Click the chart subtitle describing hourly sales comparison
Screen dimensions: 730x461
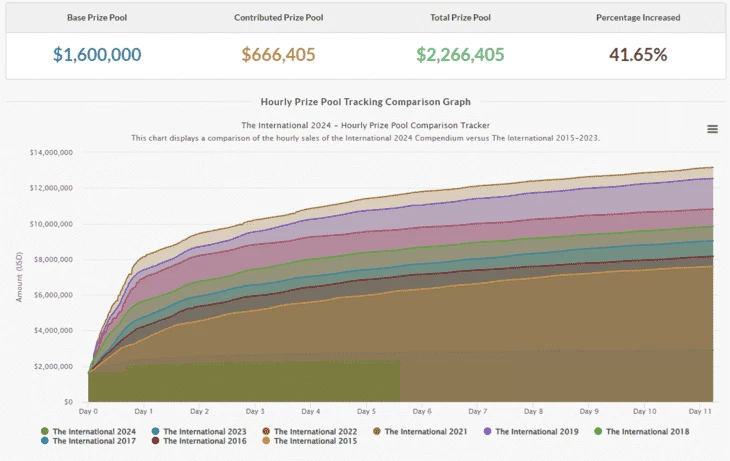365,138
